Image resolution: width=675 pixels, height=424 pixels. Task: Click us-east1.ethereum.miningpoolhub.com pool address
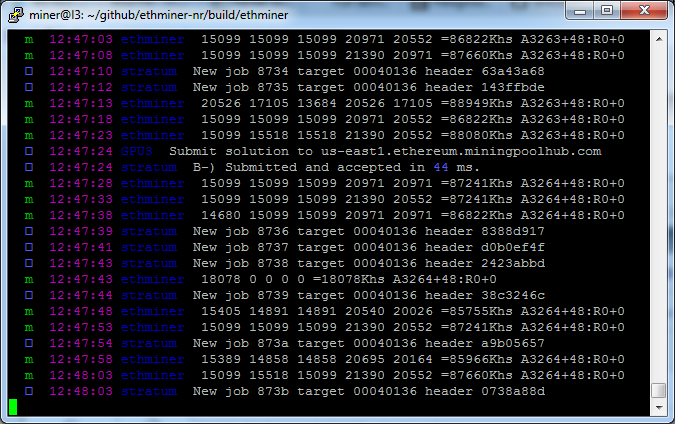[x=461, y=151]
